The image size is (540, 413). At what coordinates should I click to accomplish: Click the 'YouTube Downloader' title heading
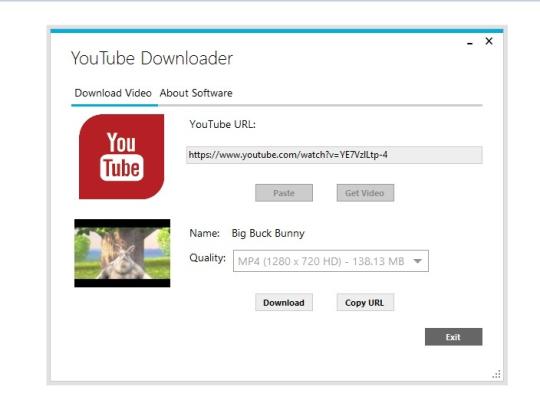tap(152, 58)
